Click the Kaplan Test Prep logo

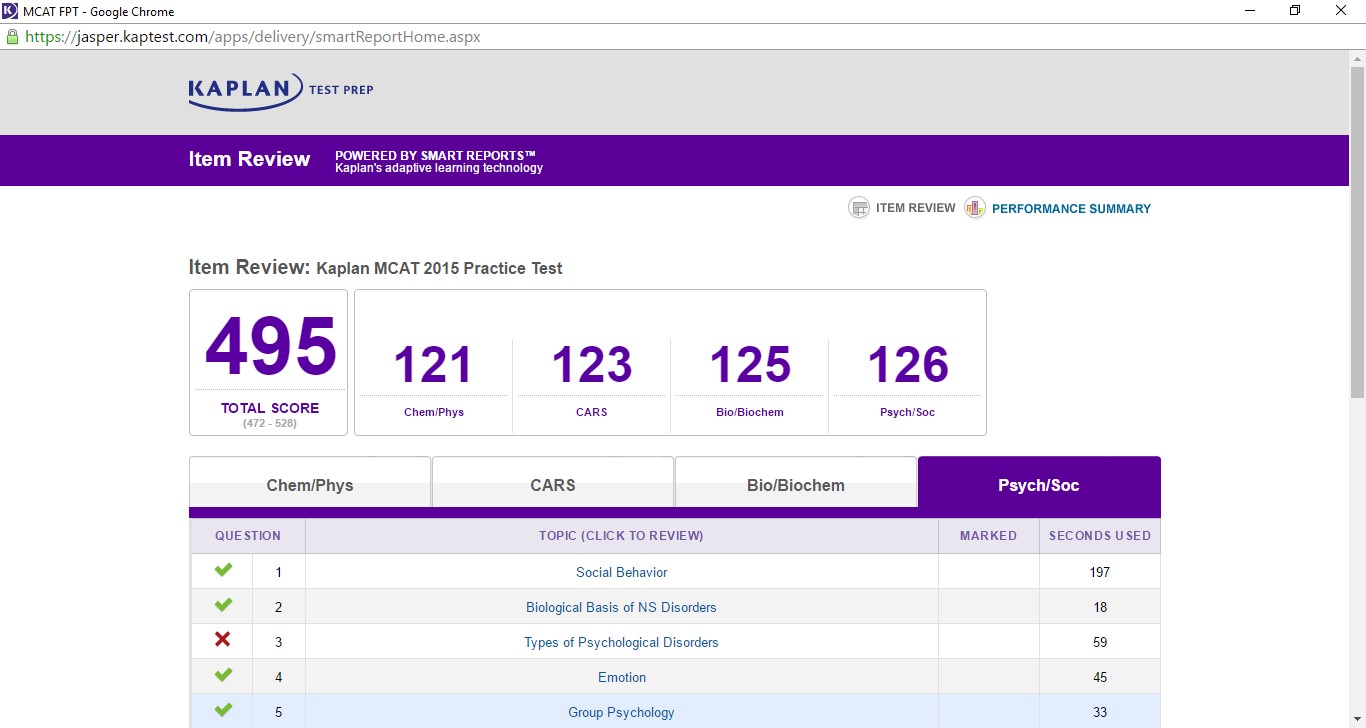click(x=281, y=90)
